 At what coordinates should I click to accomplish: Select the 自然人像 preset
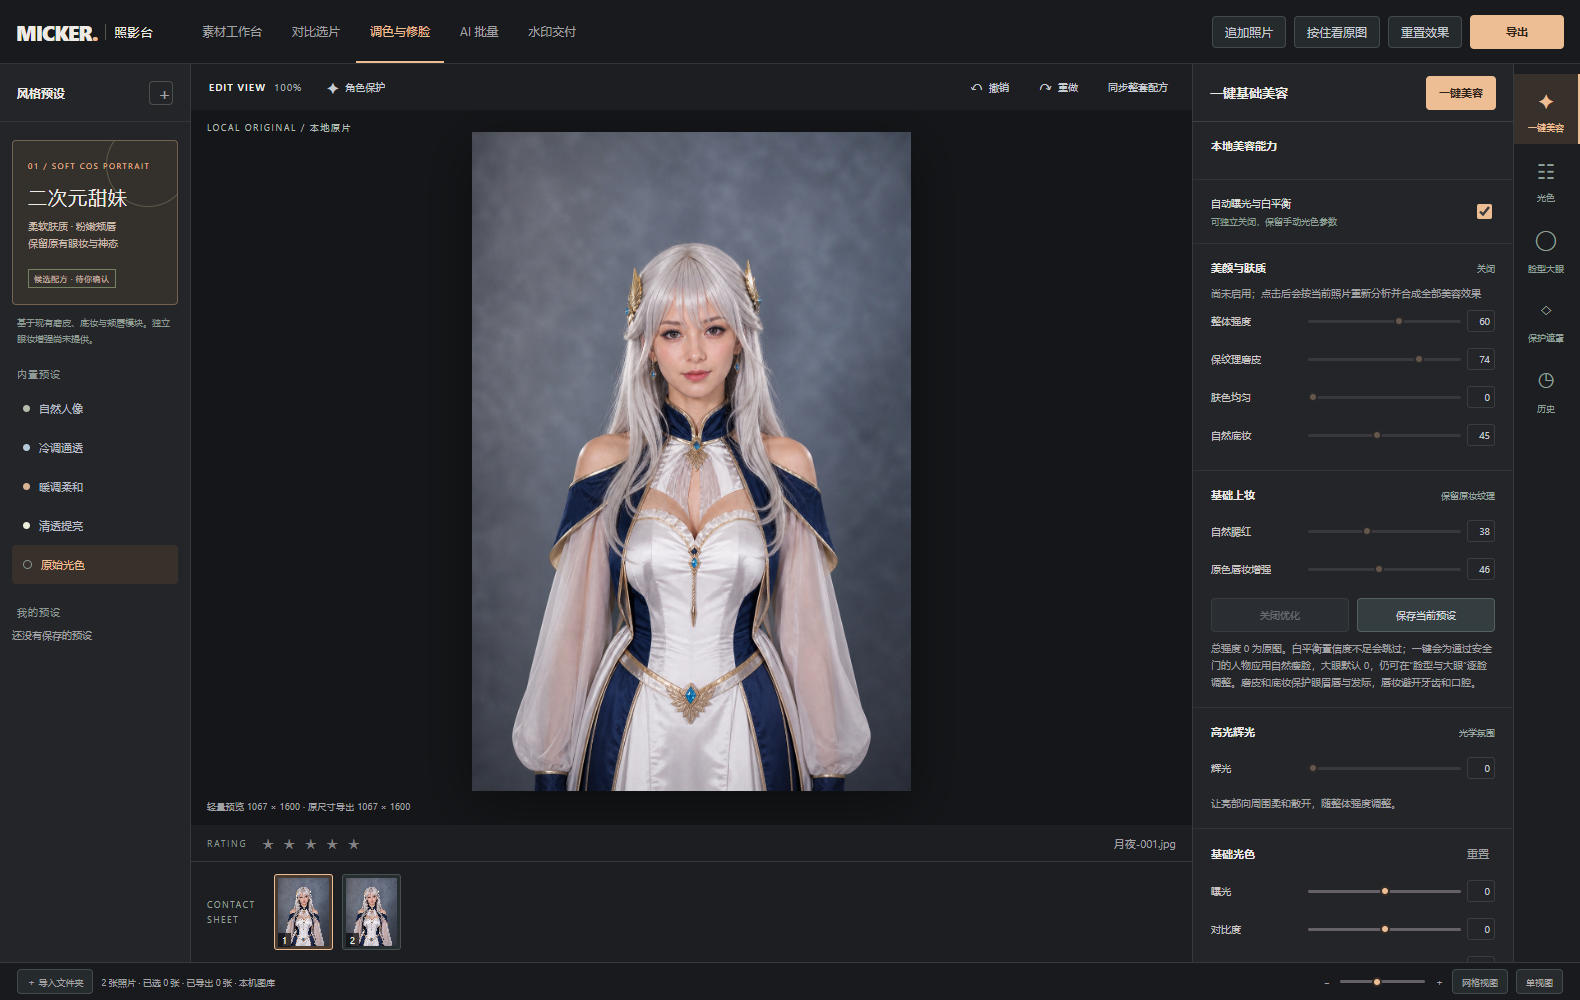95,409
